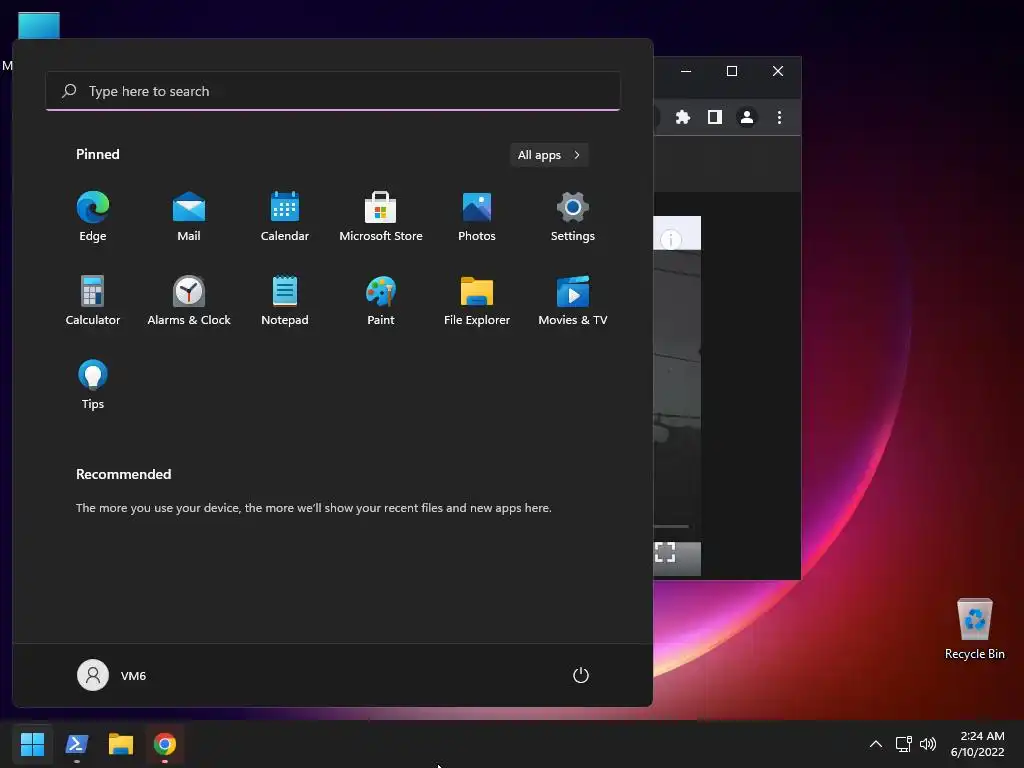1024x768 pixels.
Task: Expand the All apps list
Action: (x=549, y=155)
